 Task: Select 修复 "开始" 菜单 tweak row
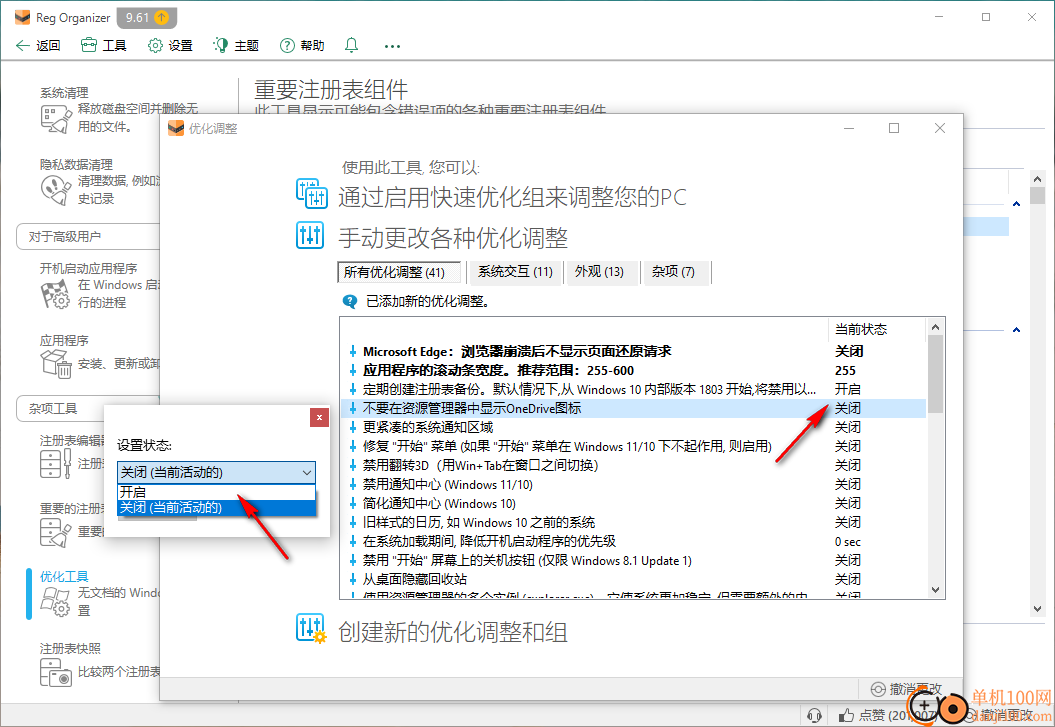632,447
